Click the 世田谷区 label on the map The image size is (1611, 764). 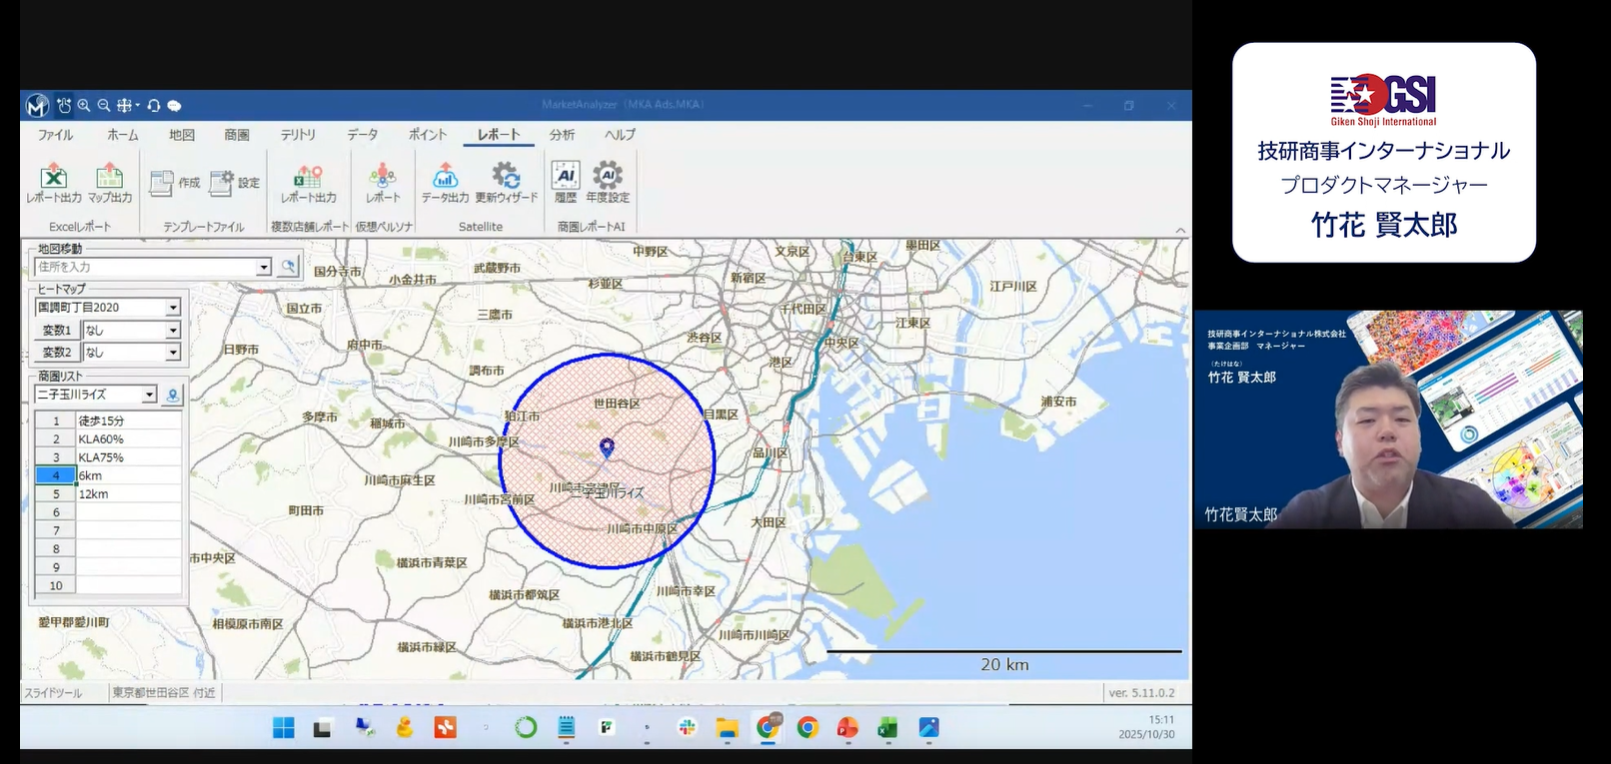coord(617,403)
